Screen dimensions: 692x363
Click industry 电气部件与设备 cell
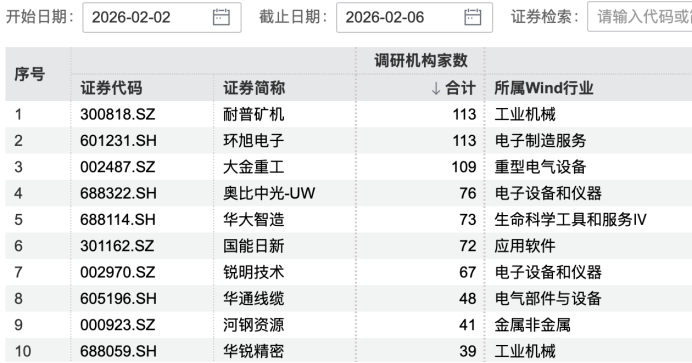pyautogui.click(x=548, y=299)
